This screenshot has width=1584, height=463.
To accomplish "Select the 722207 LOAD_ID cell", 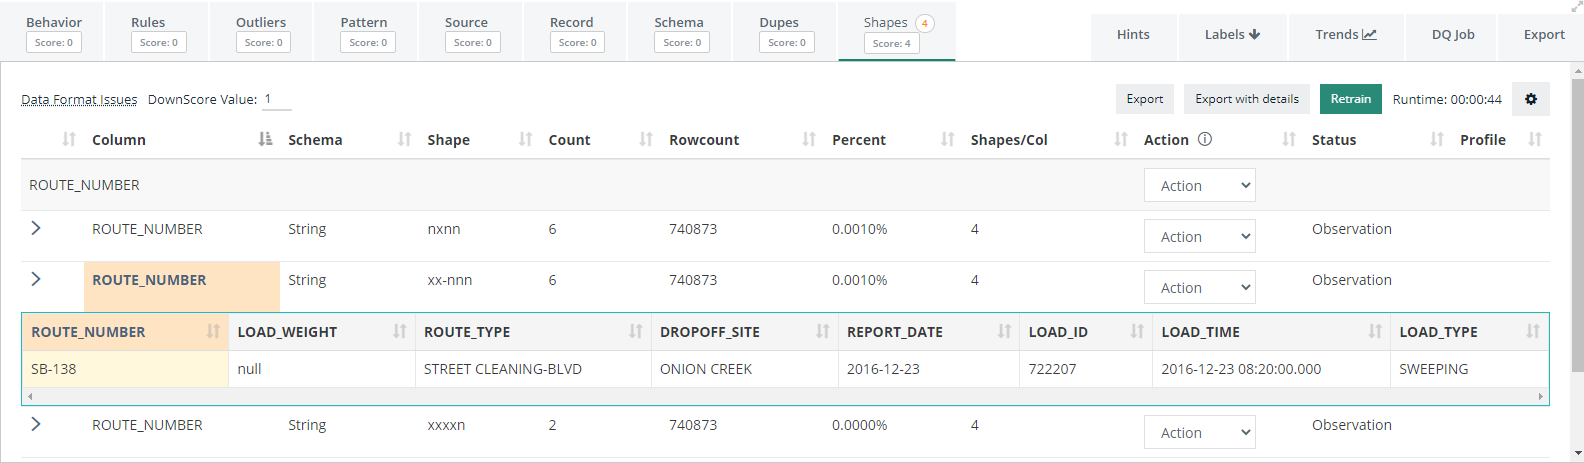I will point(1086,369).
